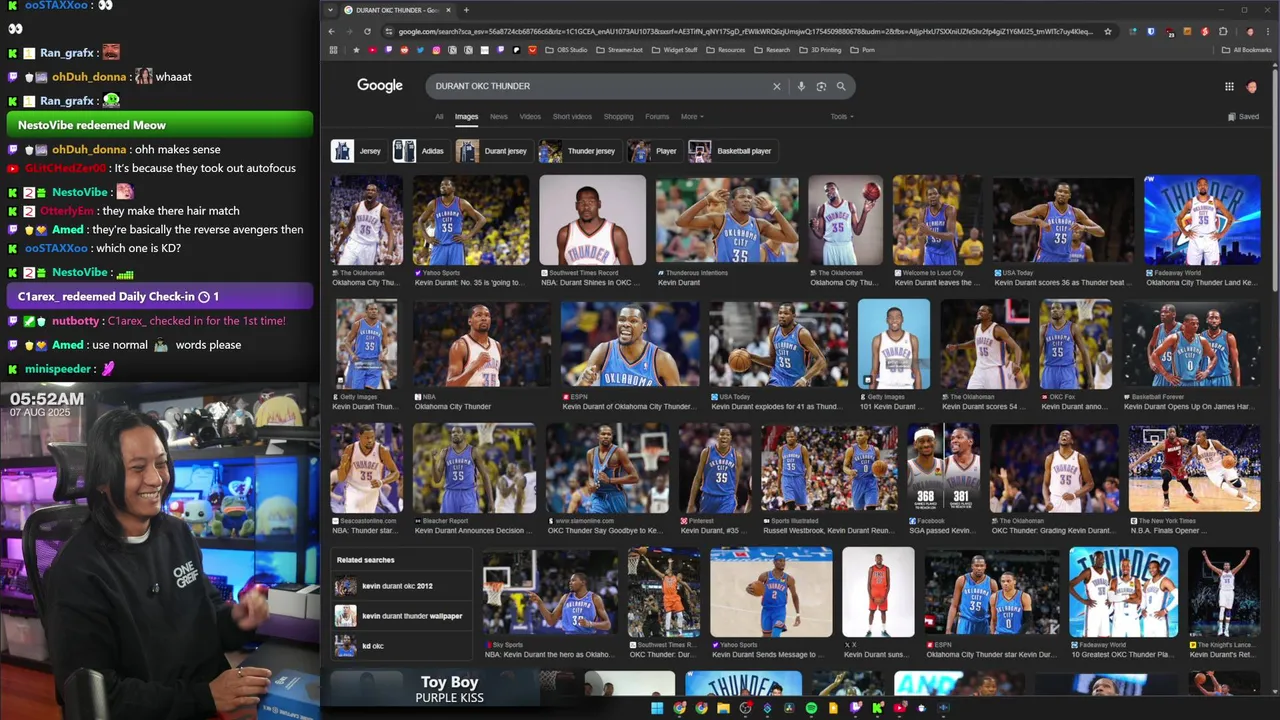The height and width of the screenshot is (720, 1280).
Task: Switch to the Shopping search tab
Action: click(618, 117)
